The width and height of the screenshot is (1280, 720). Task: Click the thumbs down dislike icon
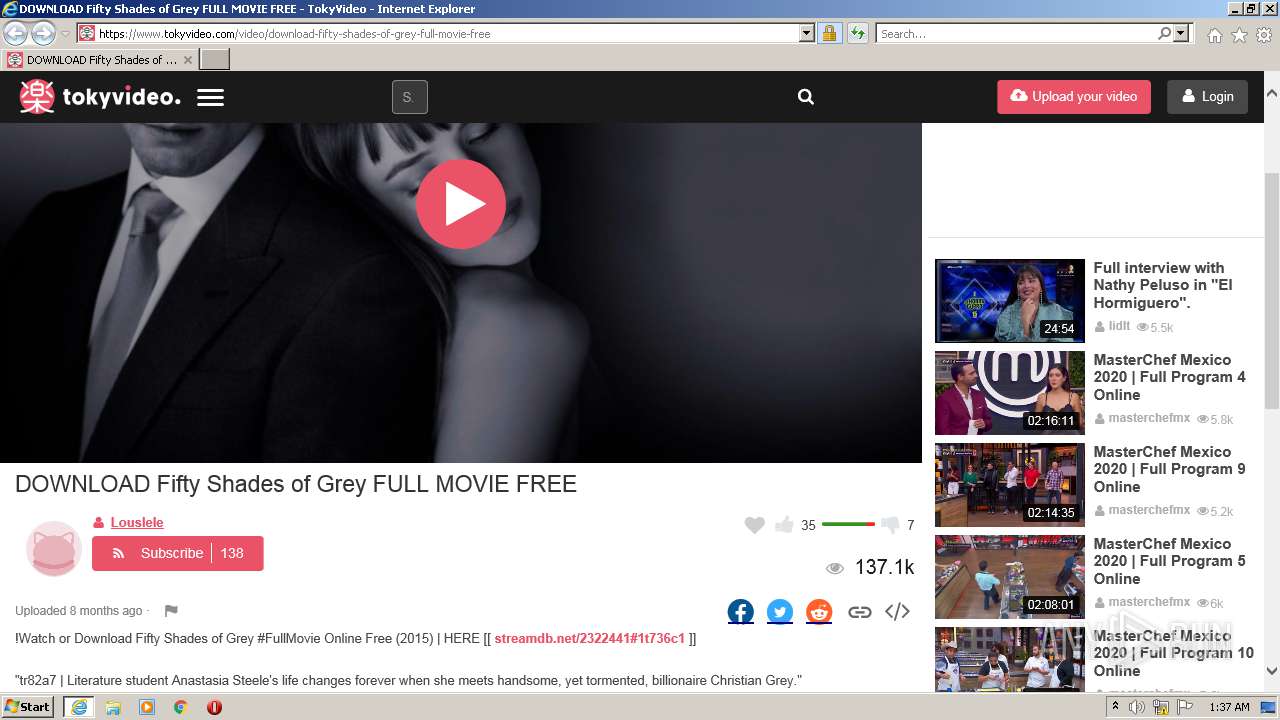click(x=890, y=525)
